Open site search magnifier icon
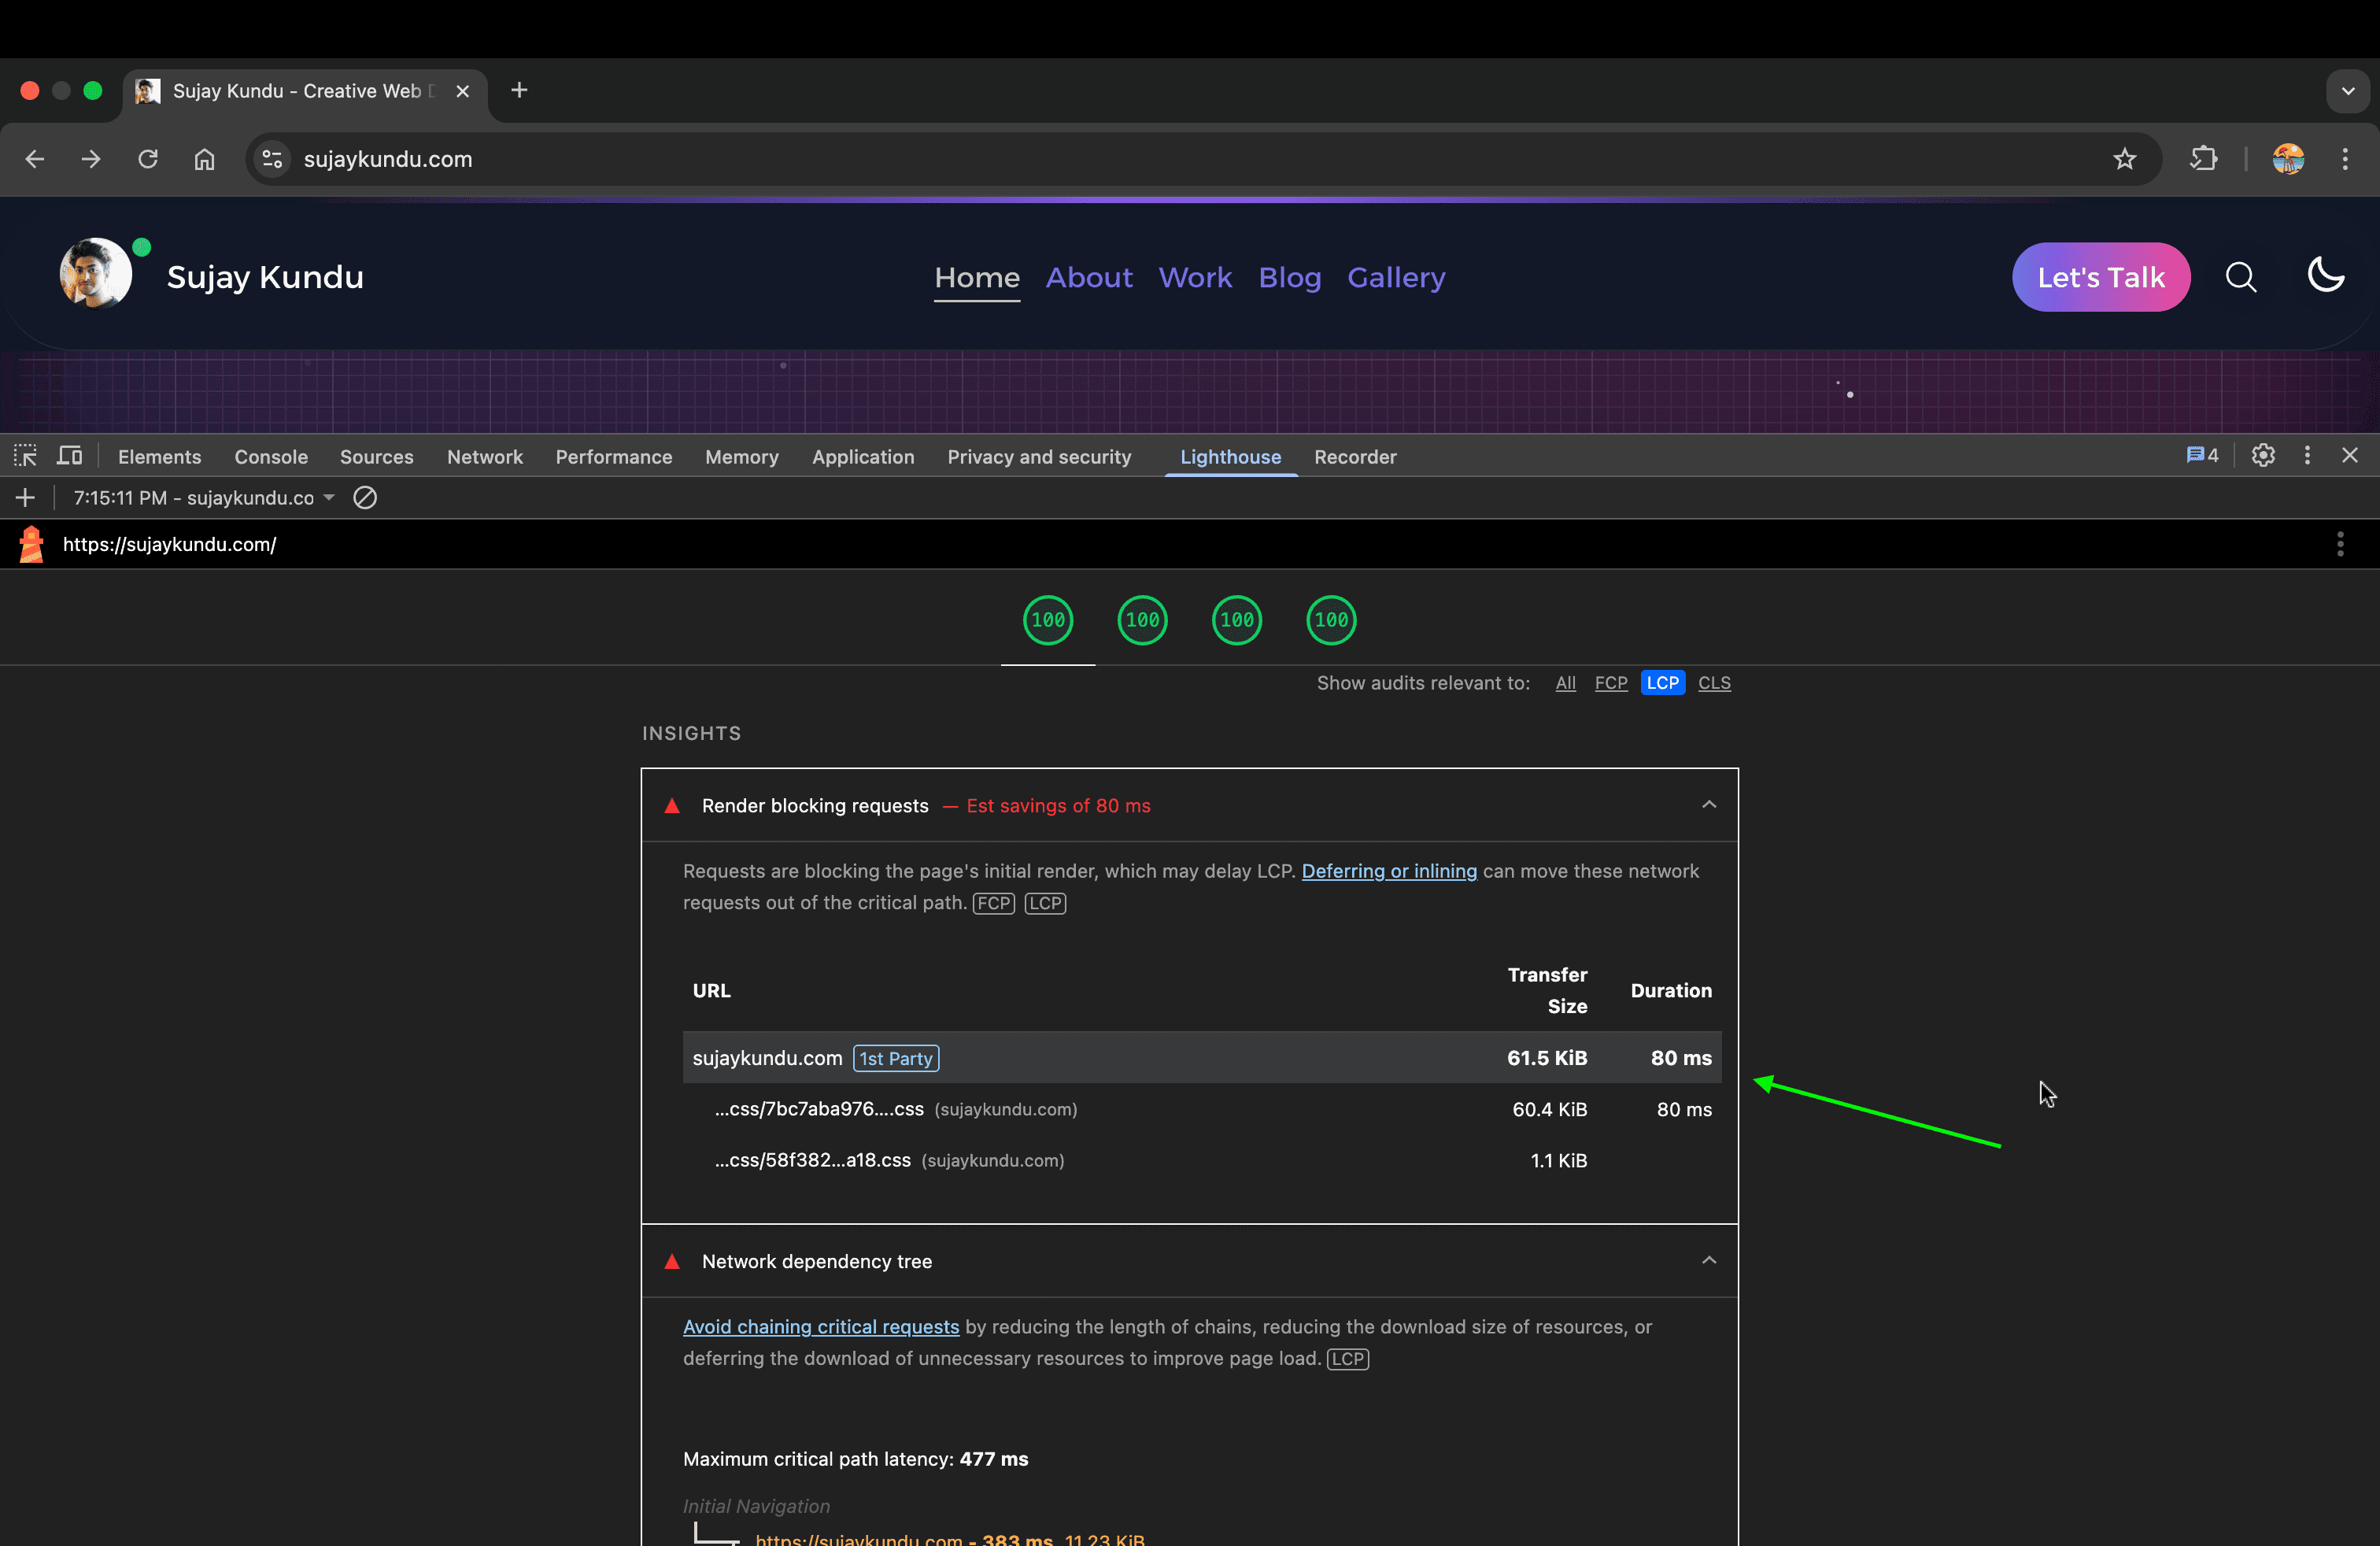Image resolution: width=2380 pixels, height=1546 pixels. click(x=2241, y=277)
